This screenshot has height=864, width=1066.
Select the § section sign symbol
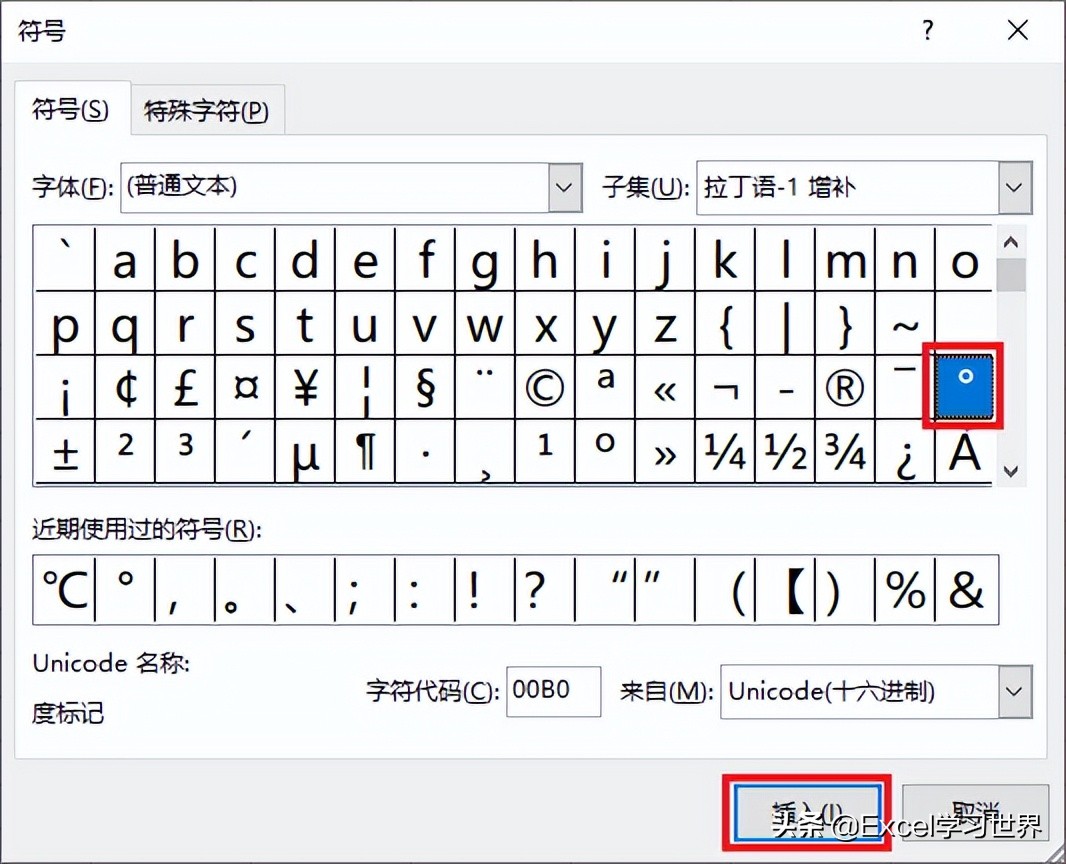pos(425,388)
